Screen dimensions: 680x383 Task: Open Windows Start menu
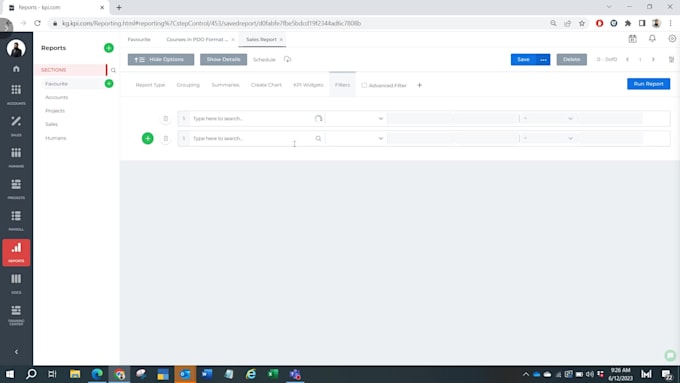click(x=9, y=374)
